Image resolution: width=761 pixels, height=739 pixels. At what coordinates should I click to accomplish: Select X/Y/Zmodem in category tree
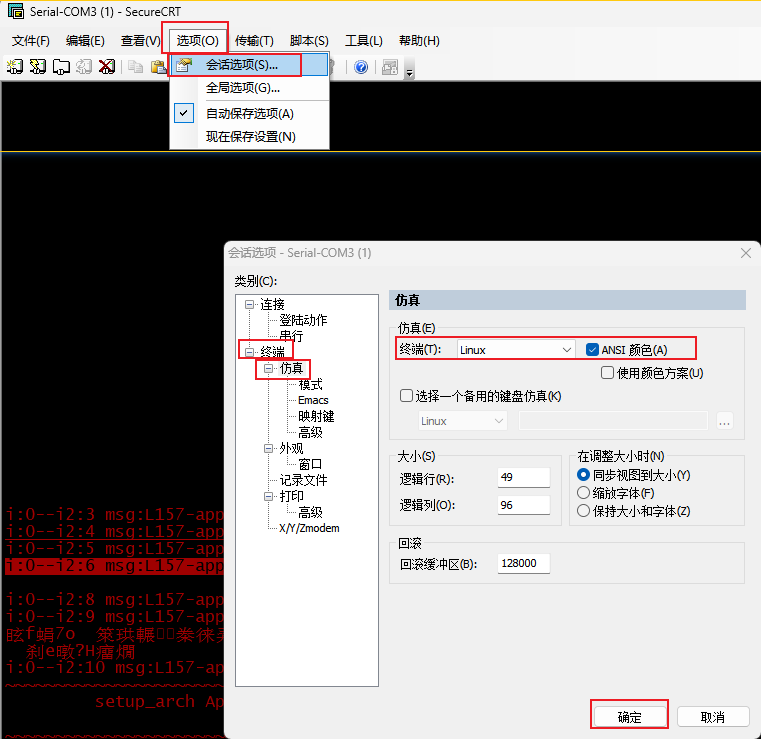309,528
